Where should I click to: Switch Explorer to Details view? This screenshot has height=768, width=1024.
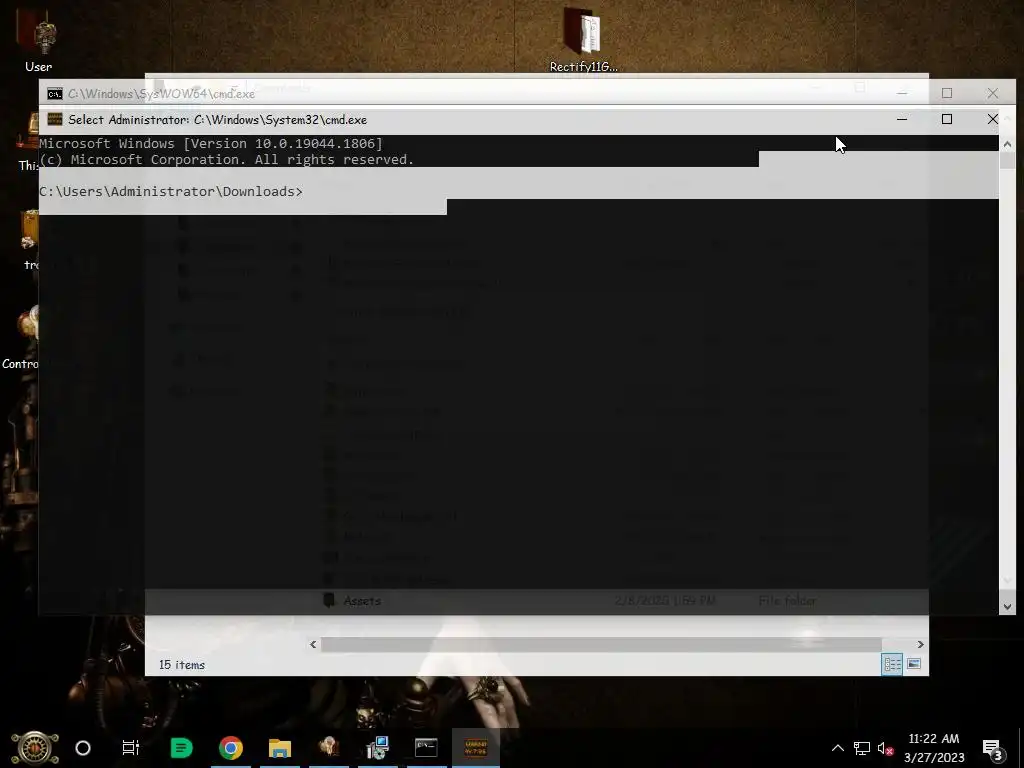pos(892,664)
